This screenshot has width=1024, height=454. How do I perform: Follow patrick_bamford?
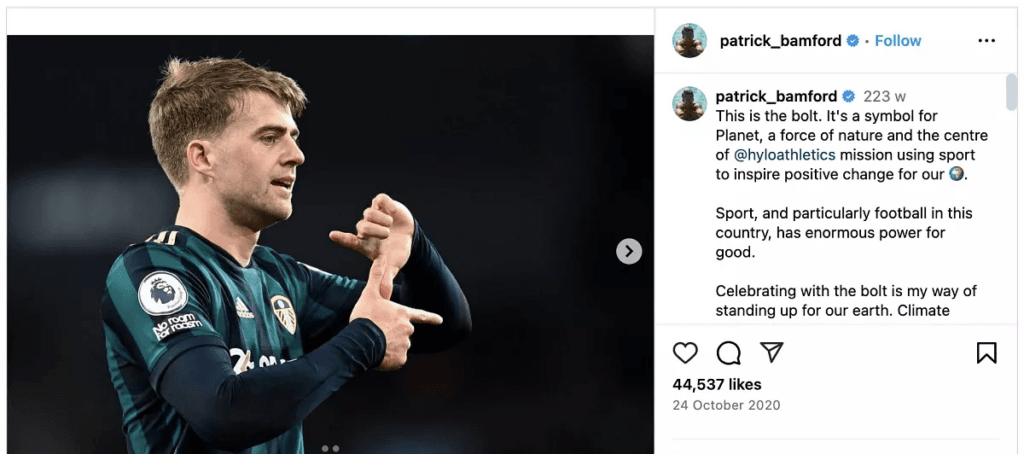(x=898, y=41)
